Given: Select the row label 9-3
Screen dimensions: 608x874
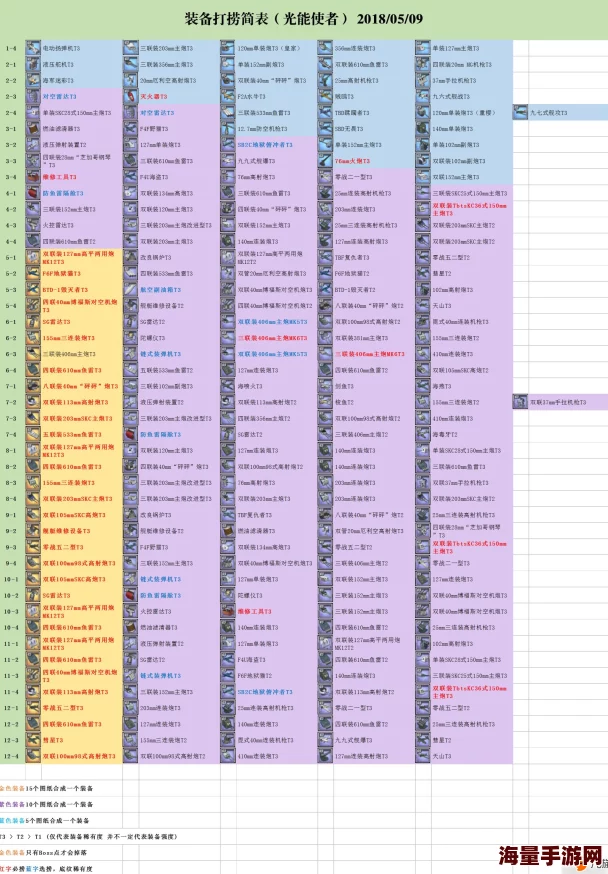Looking at the screenshot, I should click(11, 547).
